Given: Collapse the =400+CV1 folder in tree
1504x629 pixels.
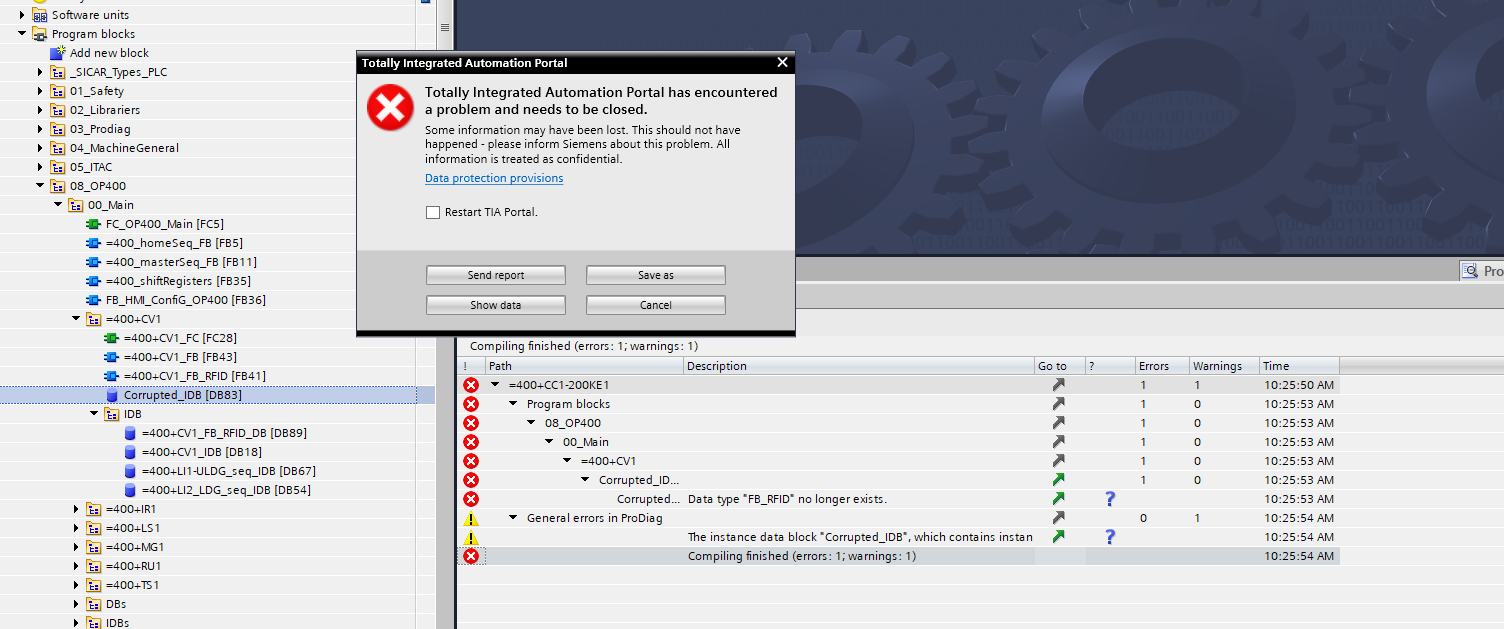Looking at the screenshot, I should 77,319.
